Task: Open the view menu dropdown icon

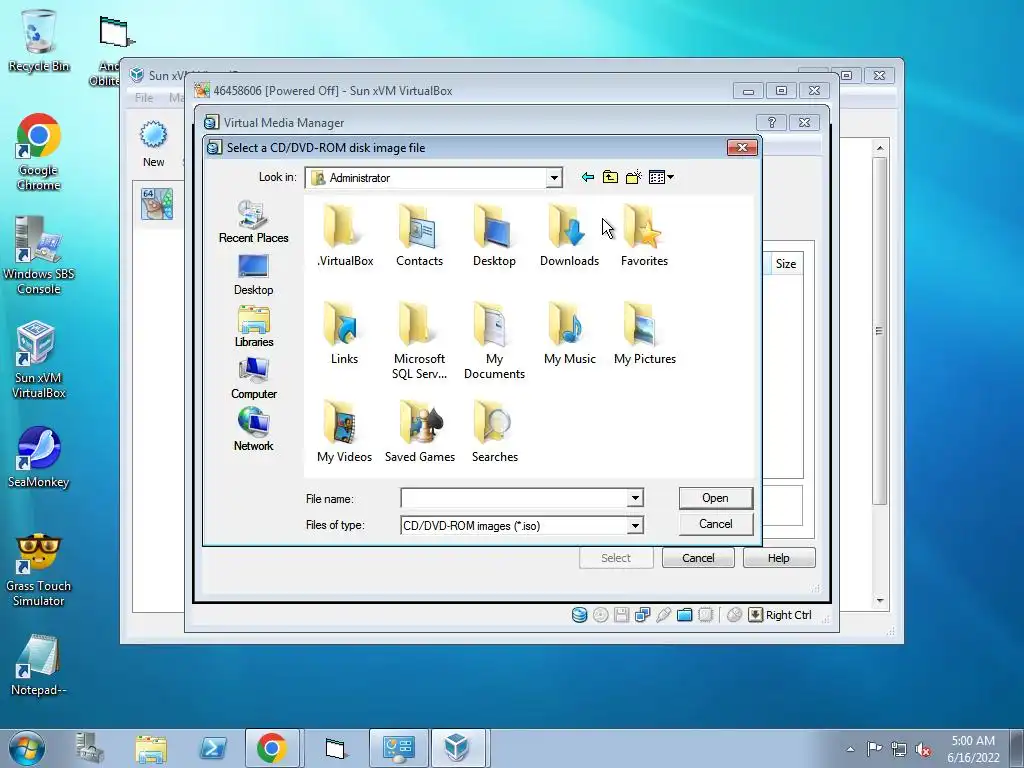Action: coord(661,177)
